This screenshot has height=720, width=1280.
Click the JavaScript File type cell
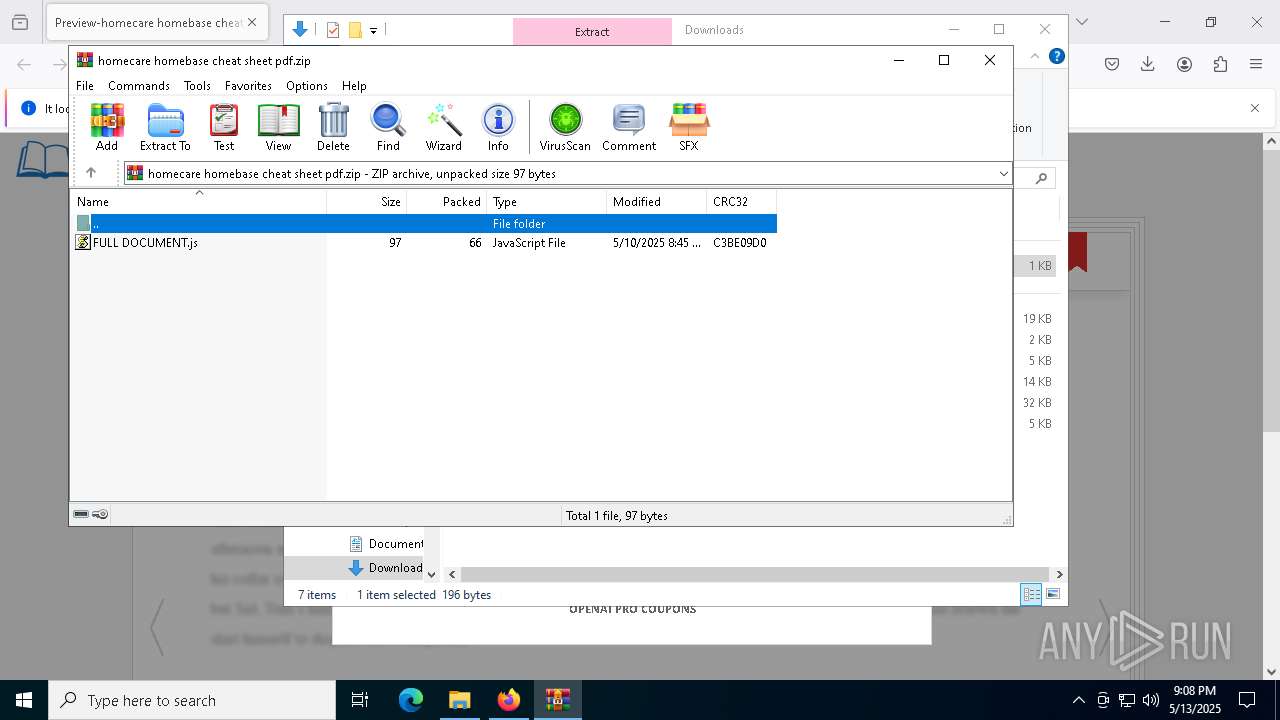[x=529, y=243]
